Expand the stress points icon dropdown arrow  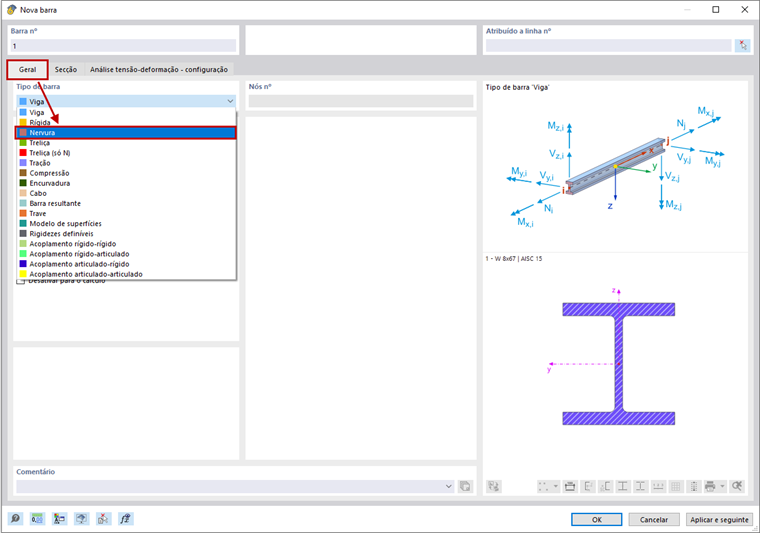point(555,486)
